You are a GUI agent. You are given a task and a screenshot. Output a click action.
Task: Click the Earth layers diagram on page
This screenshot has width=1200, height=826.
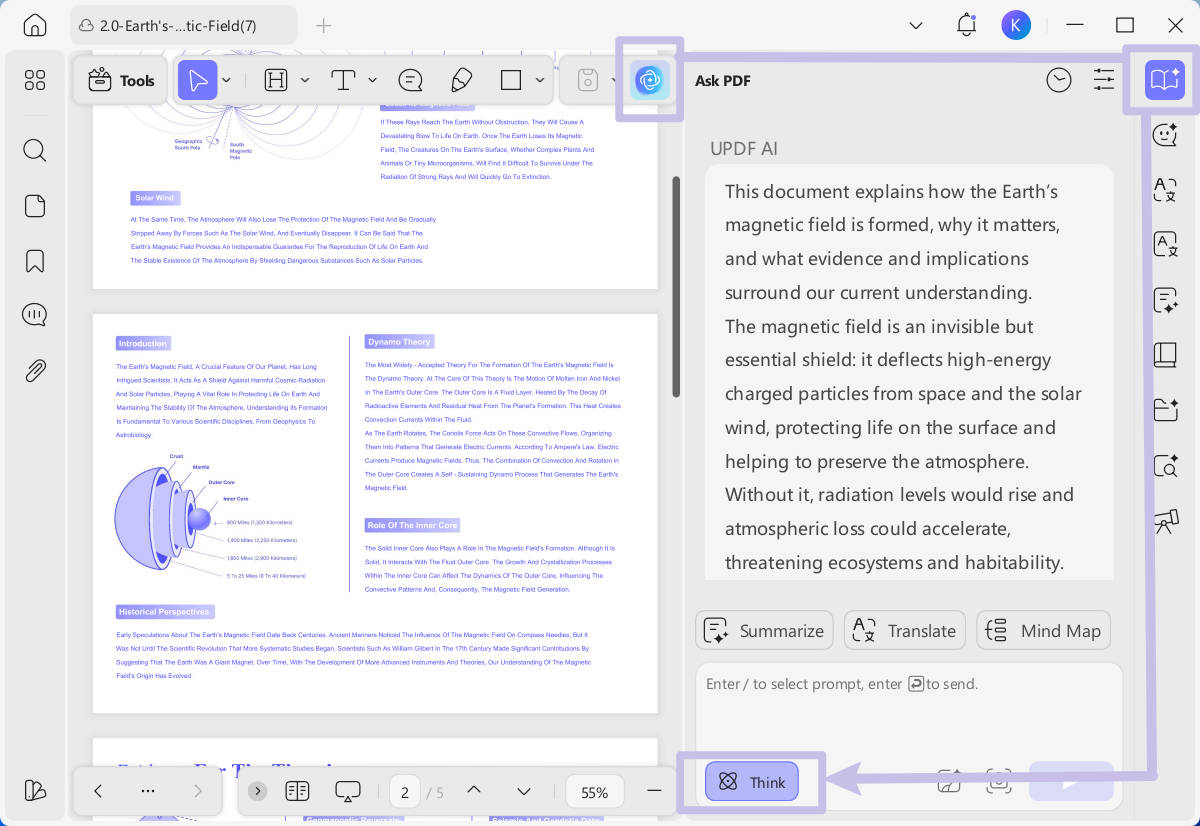[x=210, y=517]
